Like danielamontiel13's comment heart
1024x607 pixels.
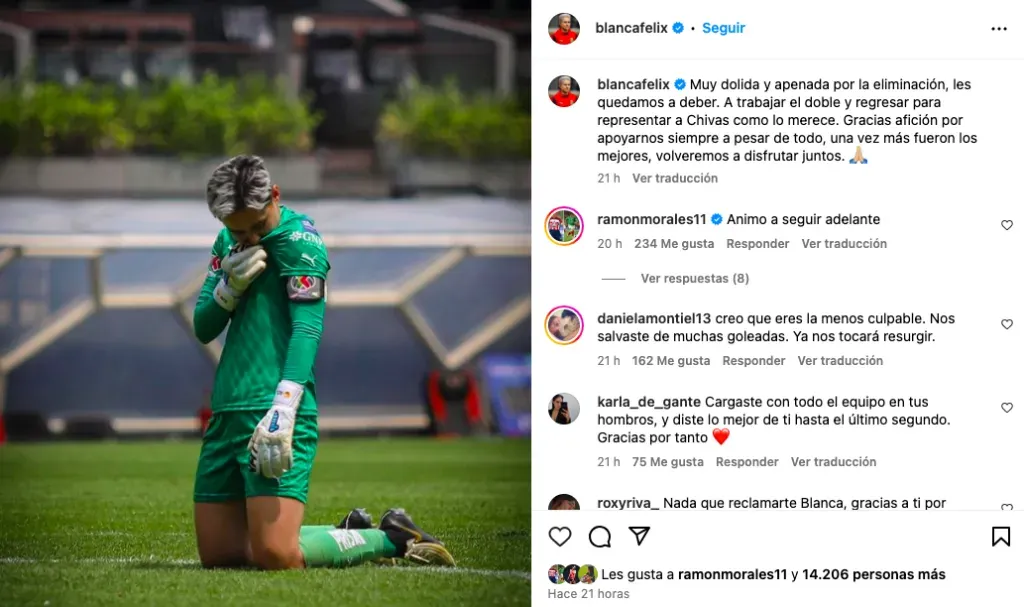click(1006, 324)
